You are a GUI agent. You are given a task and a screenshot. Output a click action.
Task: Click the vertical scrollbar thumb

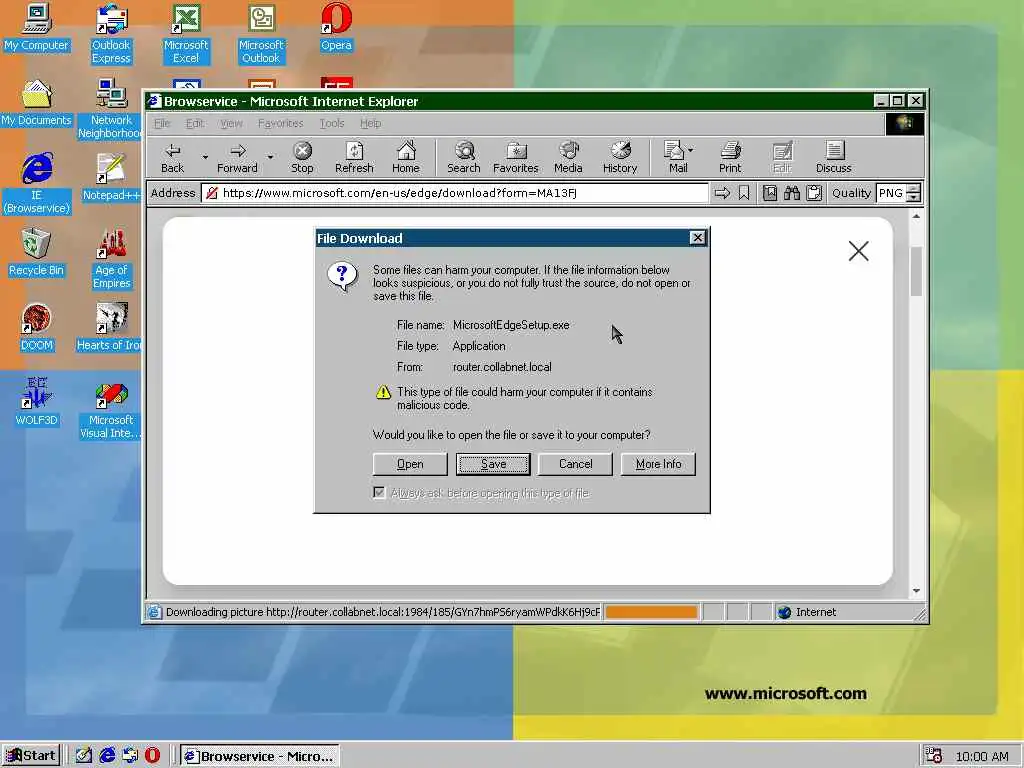point(916,271)
